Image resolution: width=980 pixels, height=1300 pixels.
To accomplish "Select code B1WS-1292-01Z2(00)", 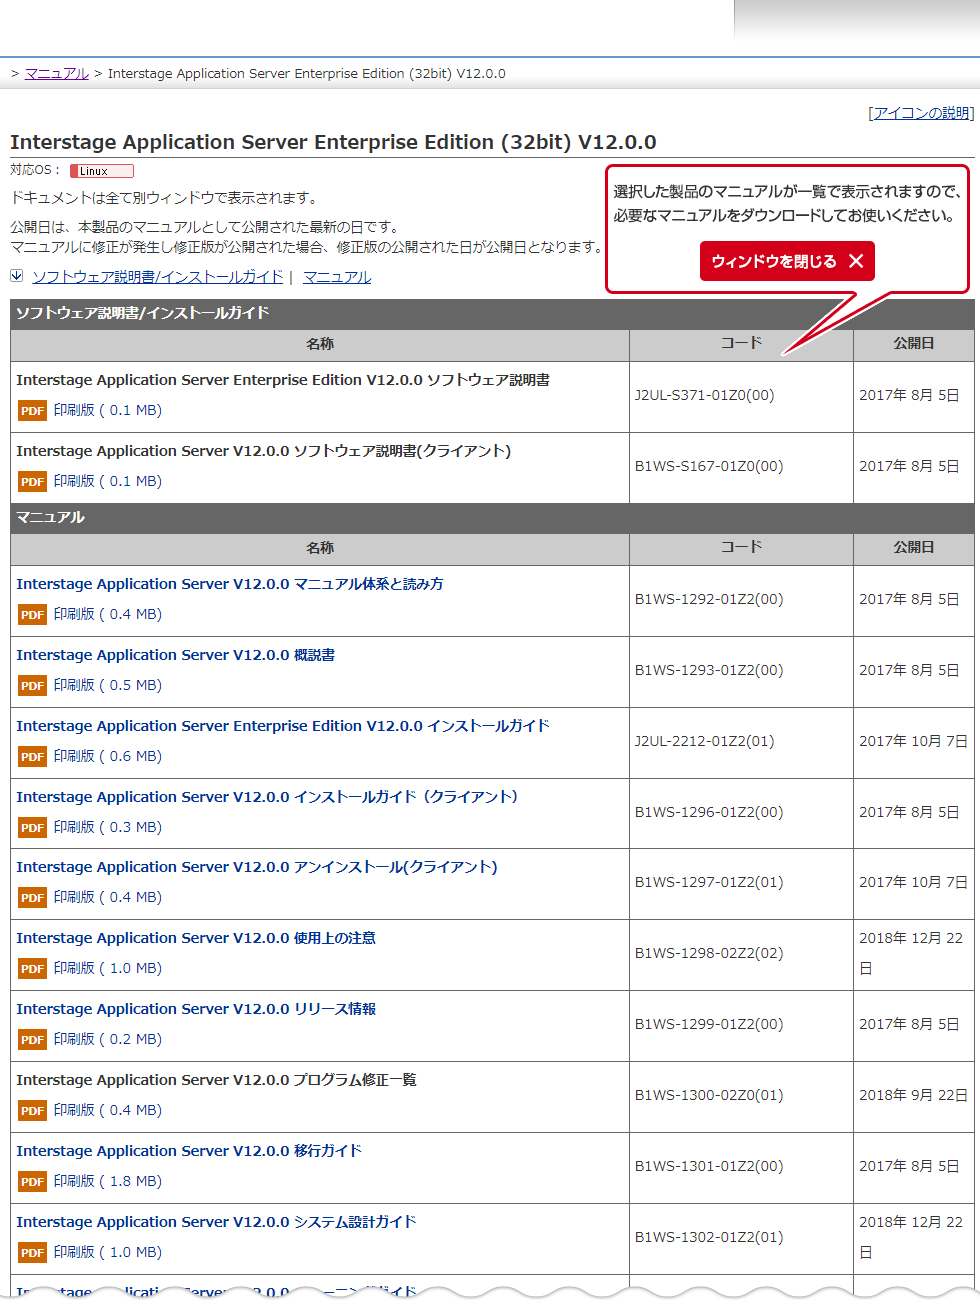I will 709,599.
